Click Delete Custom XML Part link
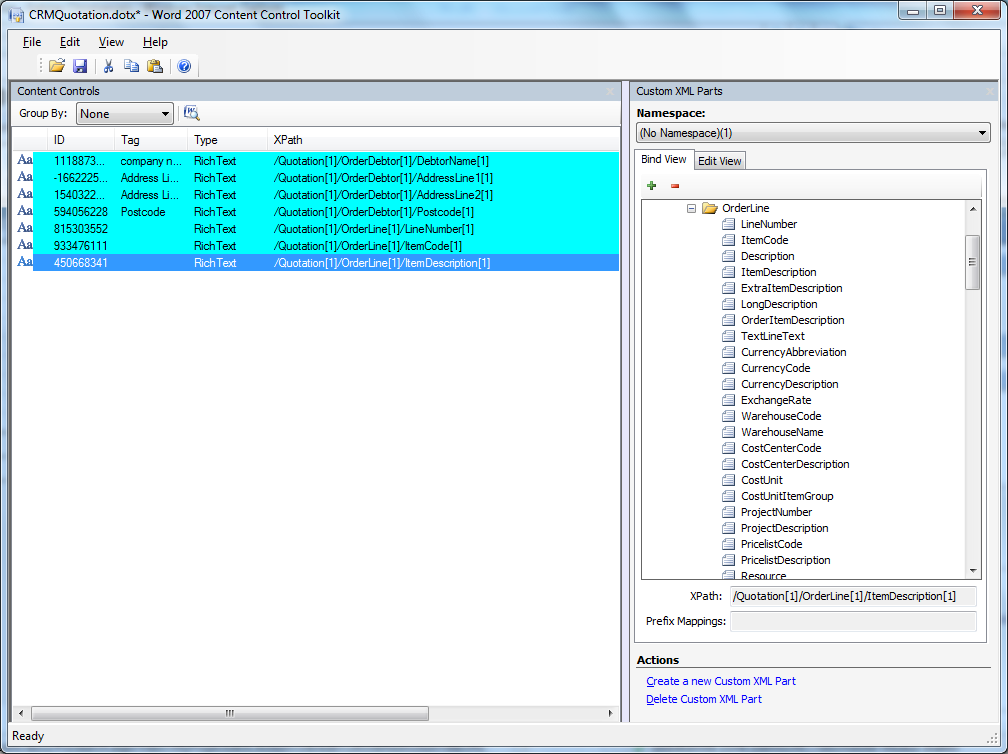This screenshot has width=1008, height=754. (704, 699)
